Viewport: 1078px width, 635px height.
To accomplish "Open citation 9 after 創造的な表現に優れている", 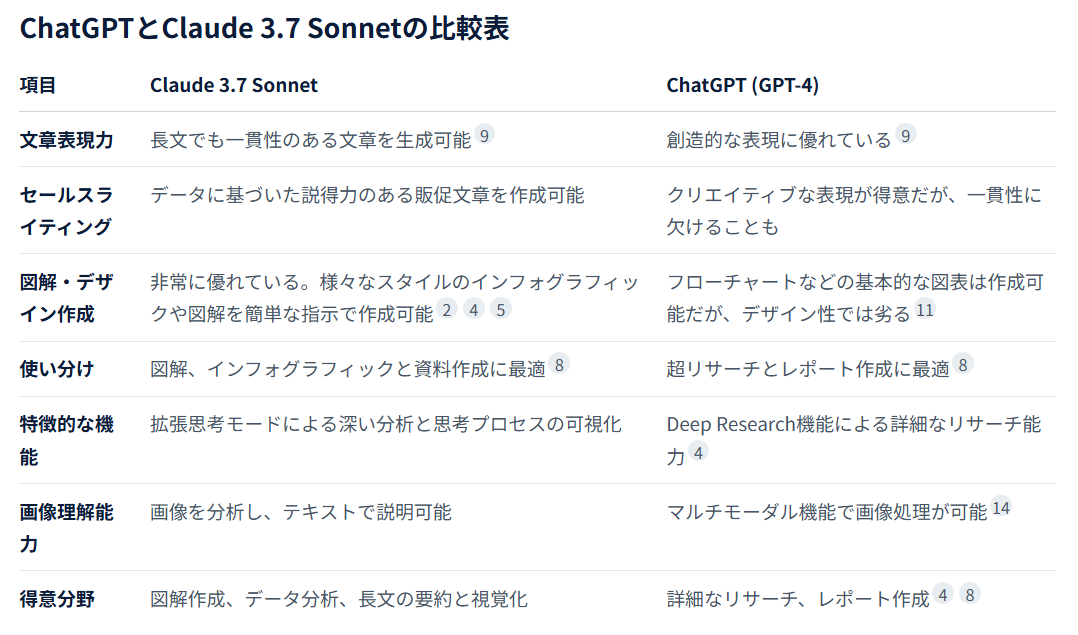I will 905,135.
